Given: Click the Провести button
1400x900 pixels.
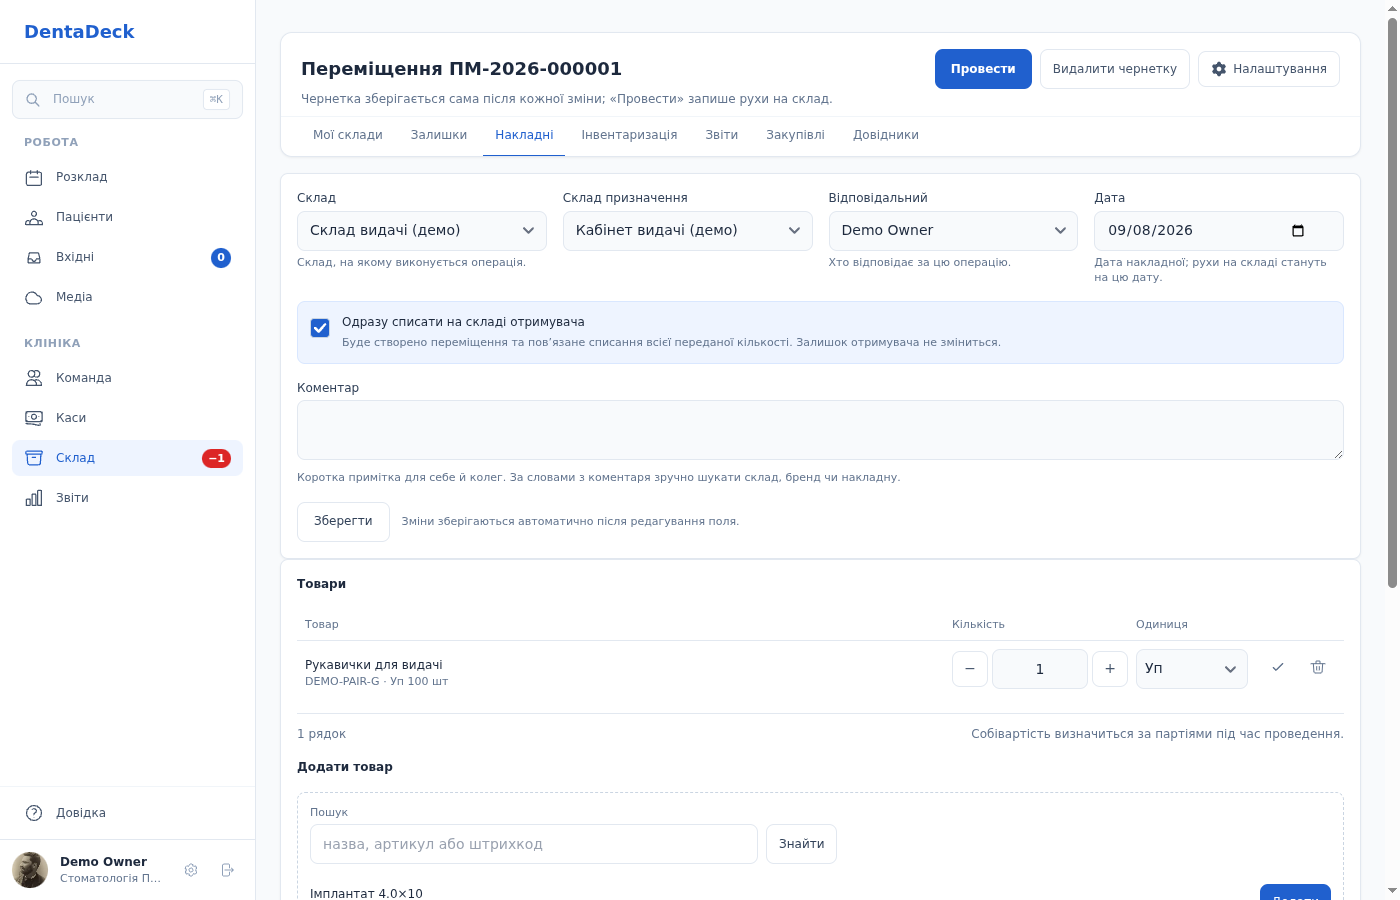Looking at the screenshot, I should (983, 69).
